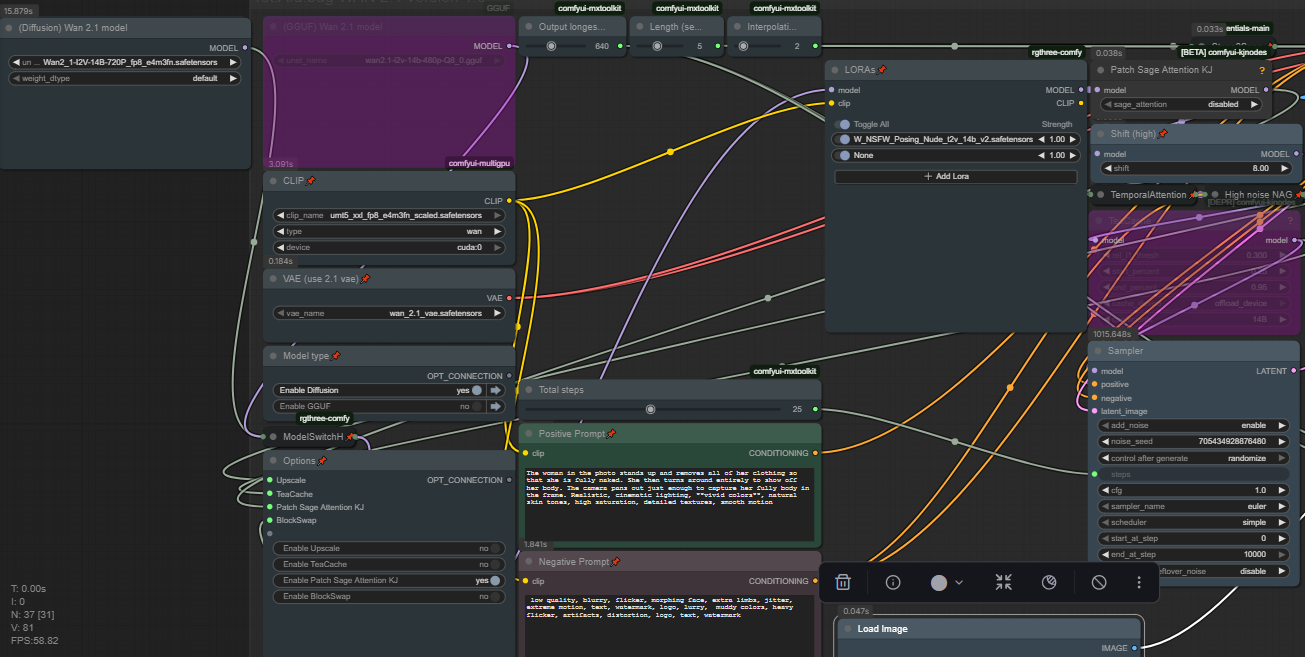Screen dimensions: 1305x657
Task: Open three-dot more options in selection toolbar
Action: 1139,582
